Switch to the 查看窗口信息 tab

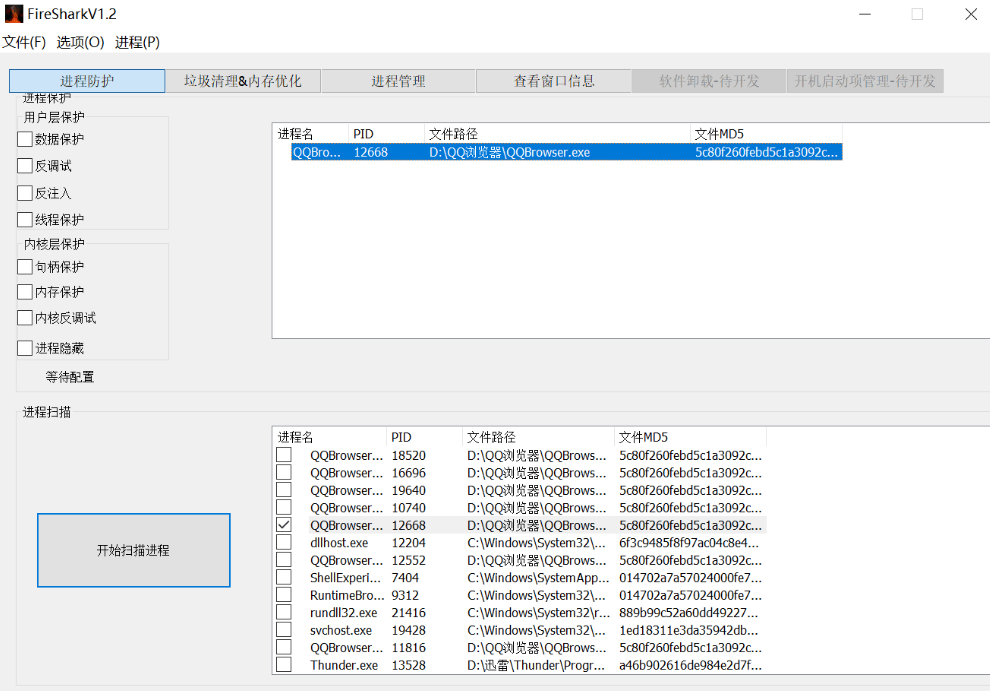click(x=554, y=81)
